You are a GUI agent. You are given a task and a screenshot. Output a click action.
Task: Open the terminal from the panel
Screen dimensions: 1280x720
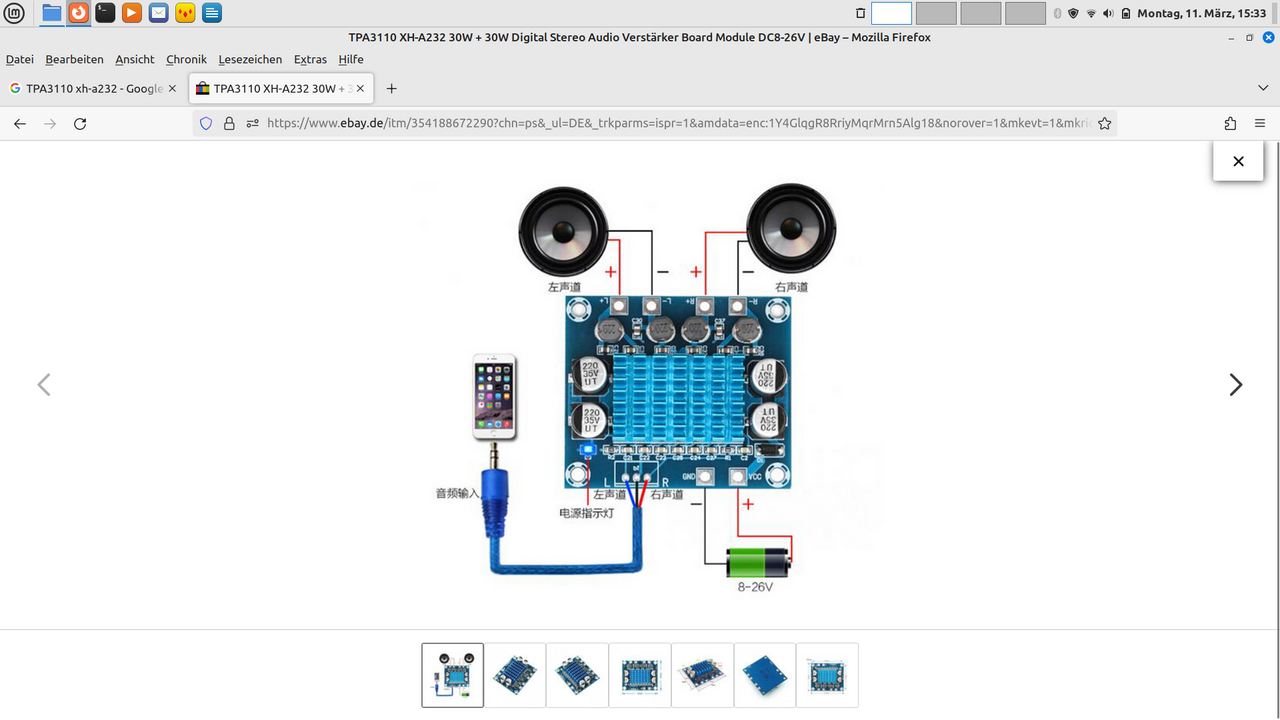[105, 13]
